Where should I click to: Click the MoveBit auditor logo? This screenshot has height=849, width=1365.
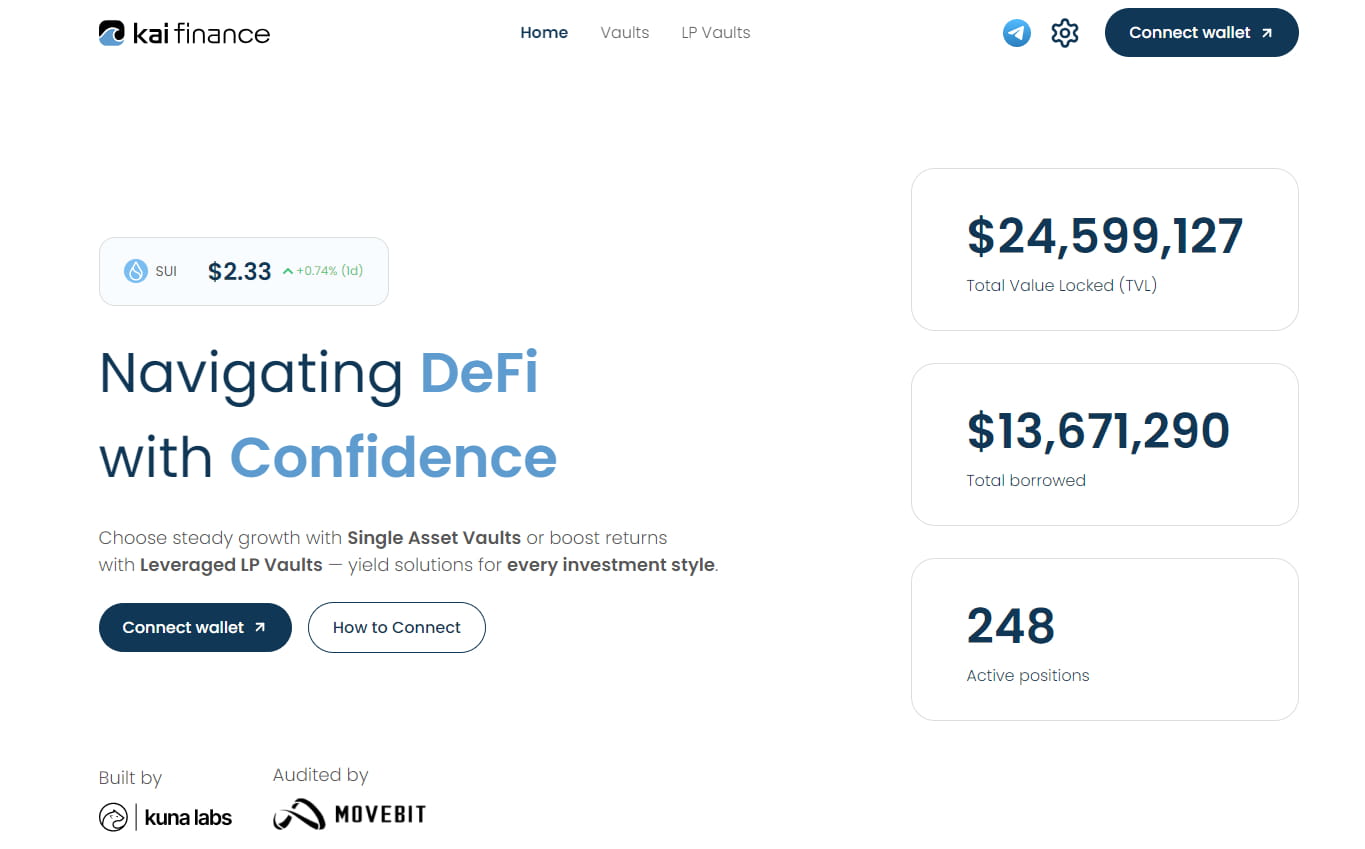pyautogui.click(x=349, y=815)
